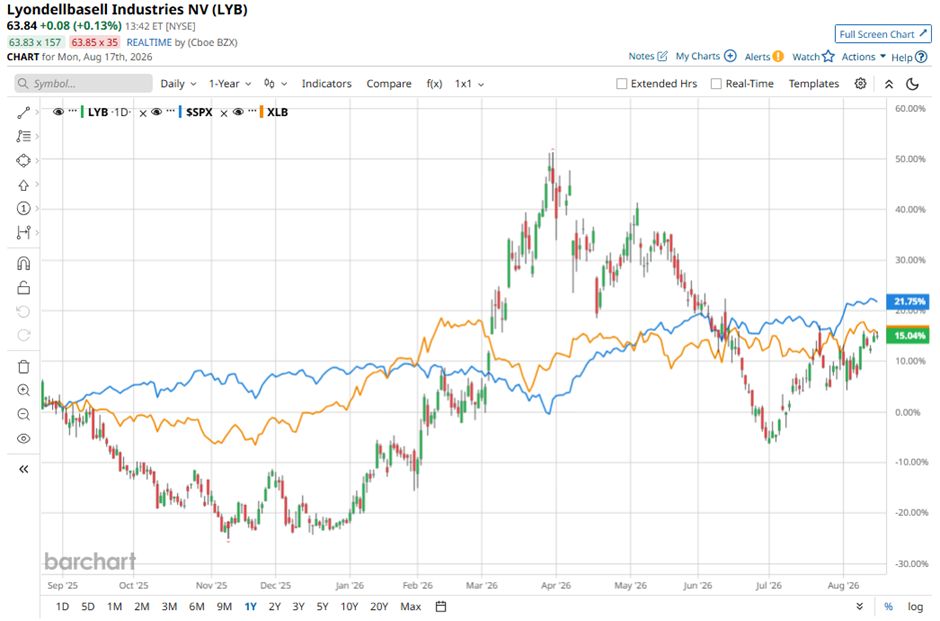The image size is (940, 621).
Task: Open the Indicators menu
Action: [326, 84]
